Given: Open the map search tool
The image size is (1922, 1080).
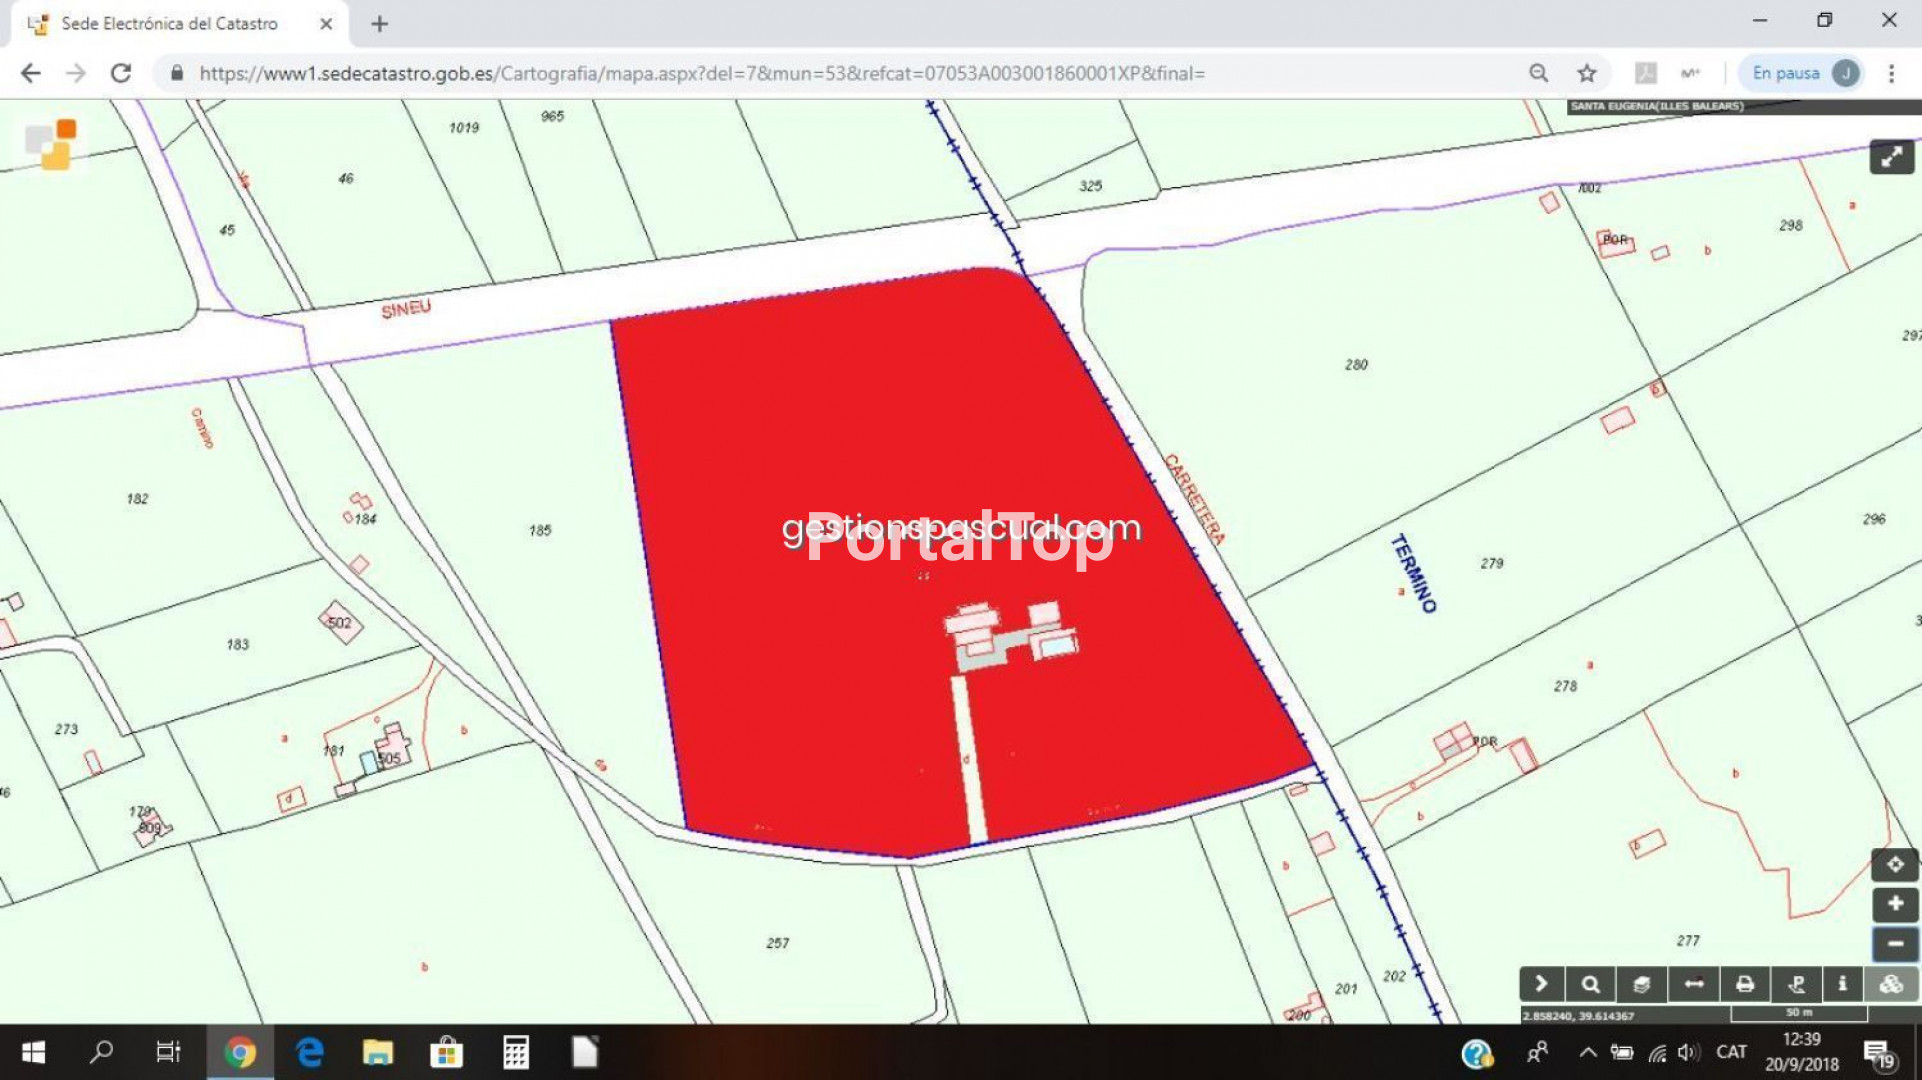Looking at the screenshot, I should pos(1590,985).
